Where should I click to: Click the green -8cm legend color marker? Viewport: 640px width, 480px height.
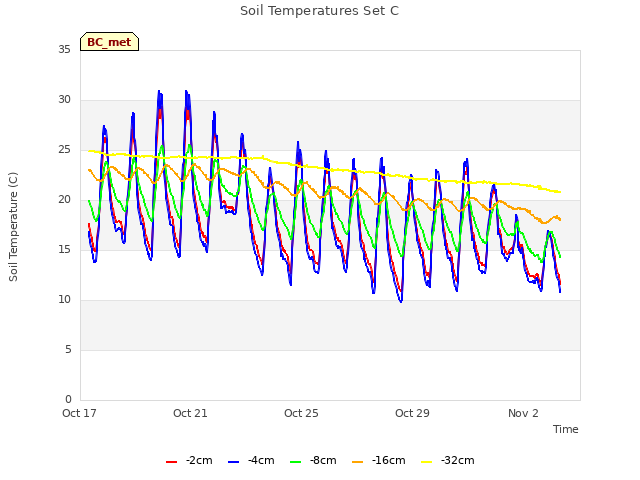(296, 462)
